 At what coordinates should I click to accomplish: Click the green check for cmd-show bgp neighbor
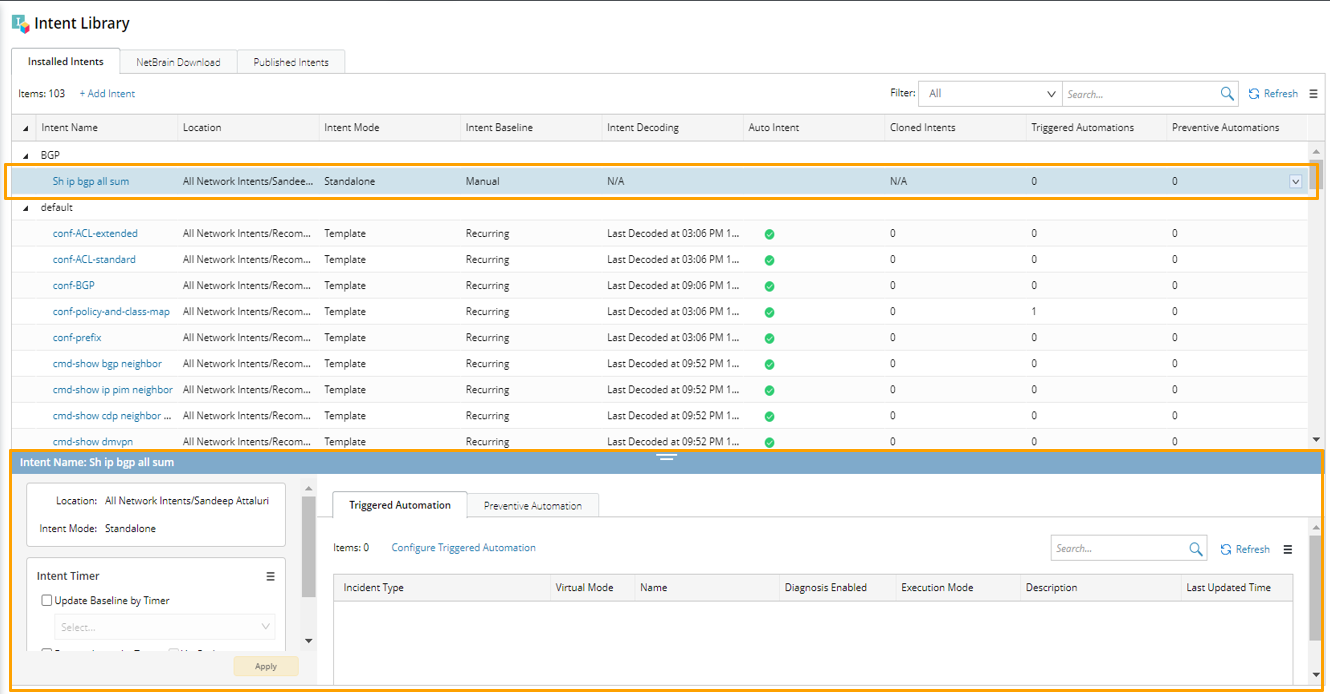click(x=769, y=364)
